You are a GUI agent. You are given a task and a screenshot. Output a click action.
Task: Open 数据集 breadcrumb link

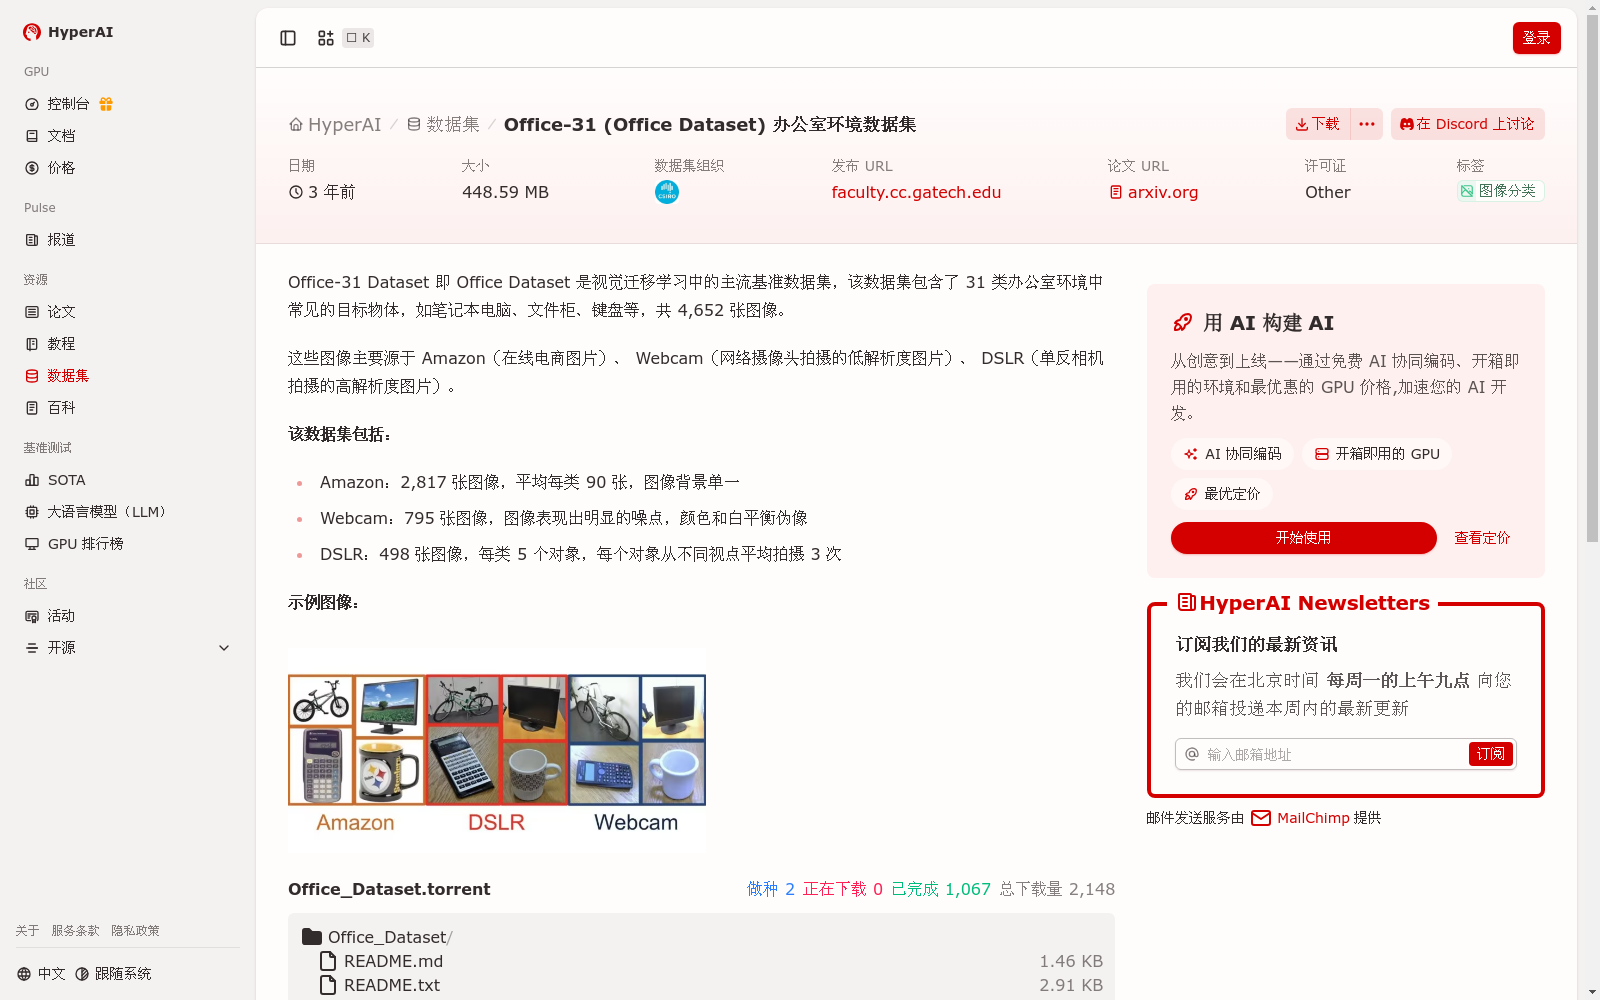pos(443,125)
